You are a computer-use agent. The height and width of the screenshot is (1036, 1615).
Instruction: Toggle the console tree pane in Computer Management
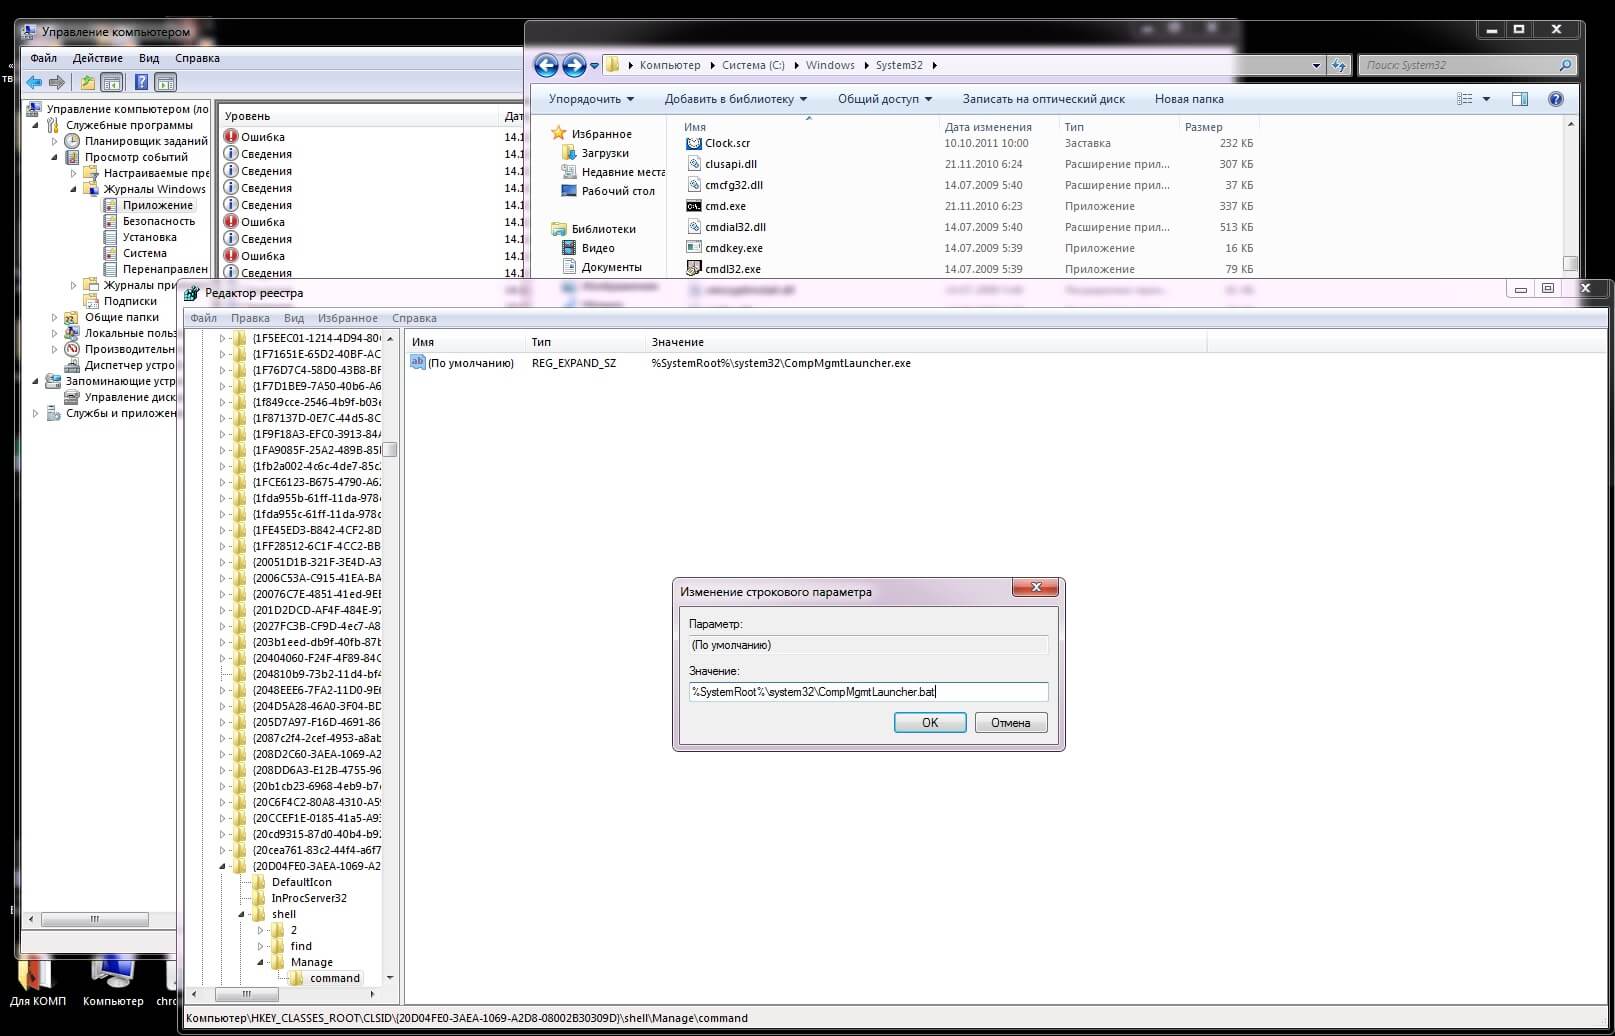coord(112,83)
